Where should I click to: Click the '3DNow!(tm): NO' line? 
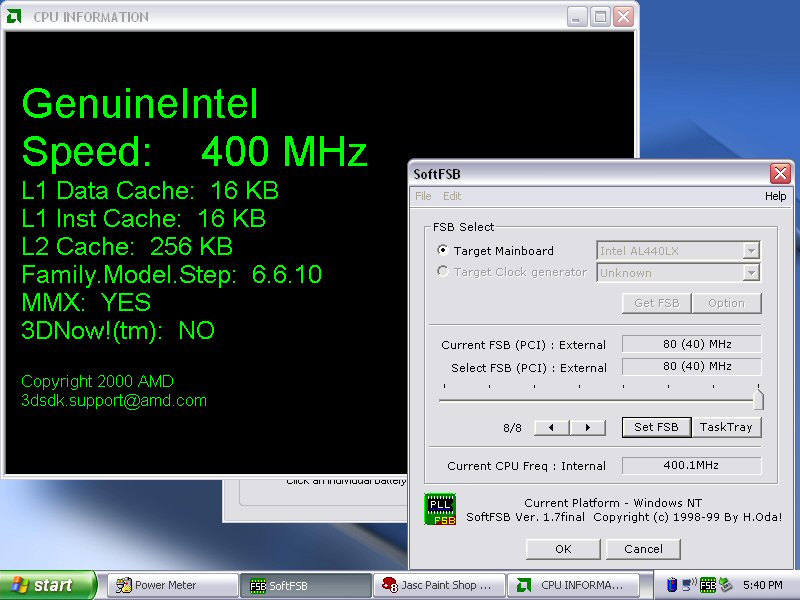(118, 331)
